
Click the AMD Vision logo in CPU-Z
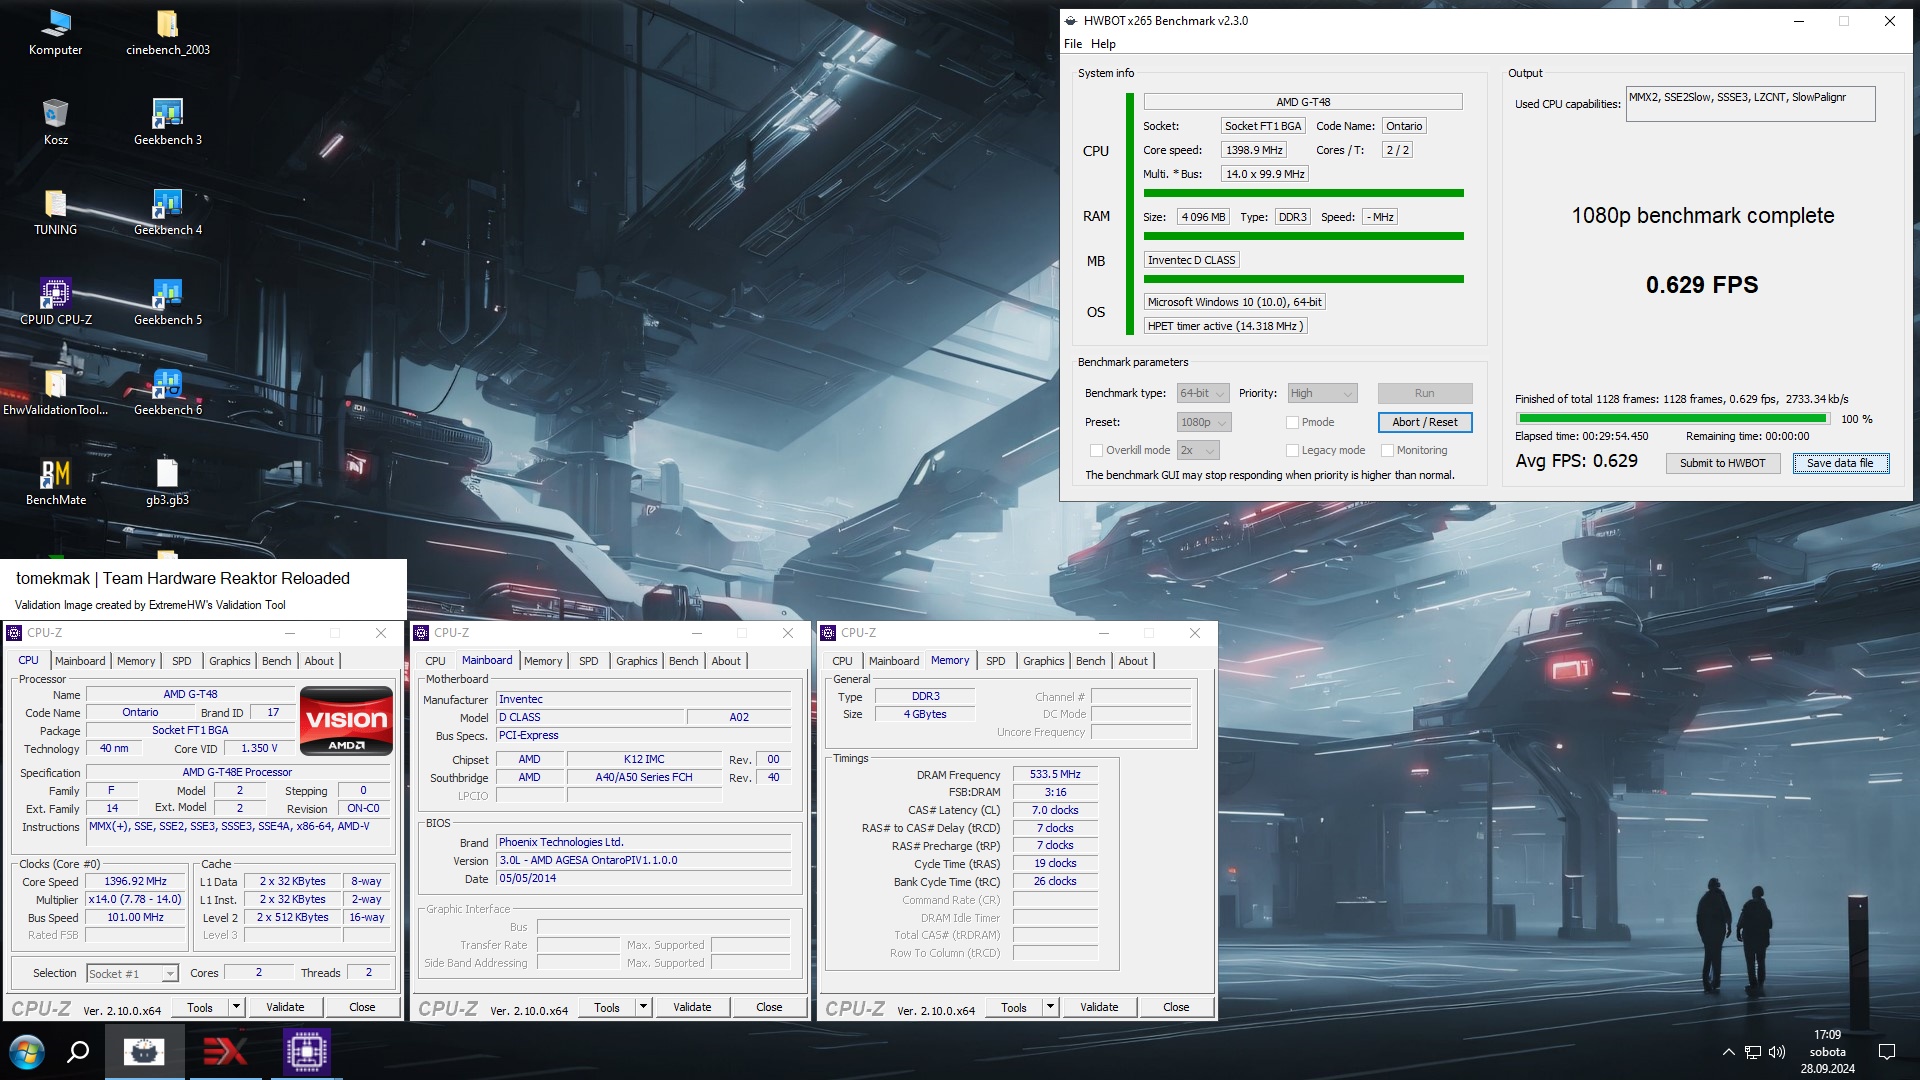346,720
